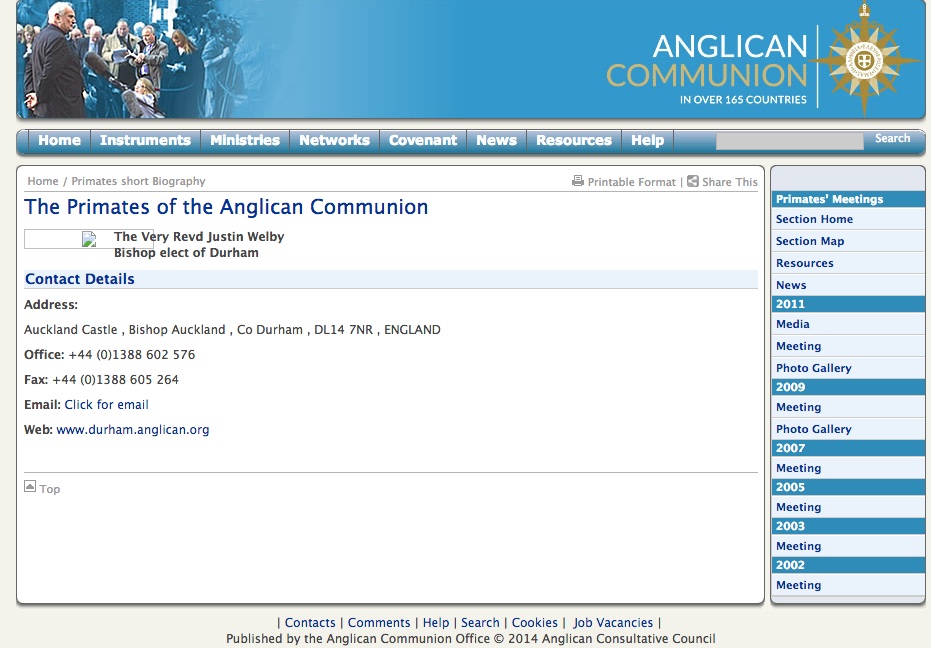Click the 2002 section heading in the sidebar
Screen dimensions: 931x648
848,565
